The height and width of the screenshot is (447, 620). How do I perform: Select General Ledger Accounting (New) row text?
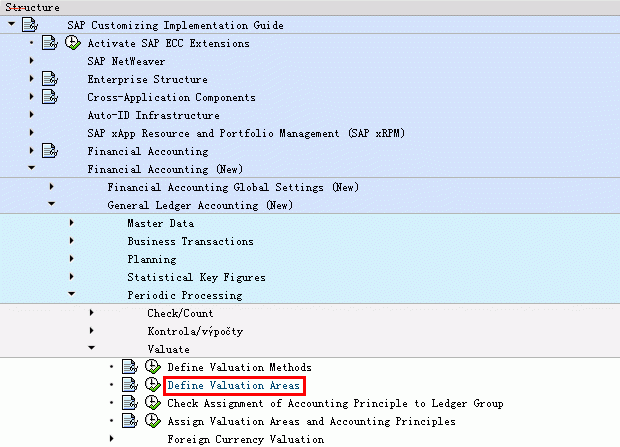click(200, 205)
